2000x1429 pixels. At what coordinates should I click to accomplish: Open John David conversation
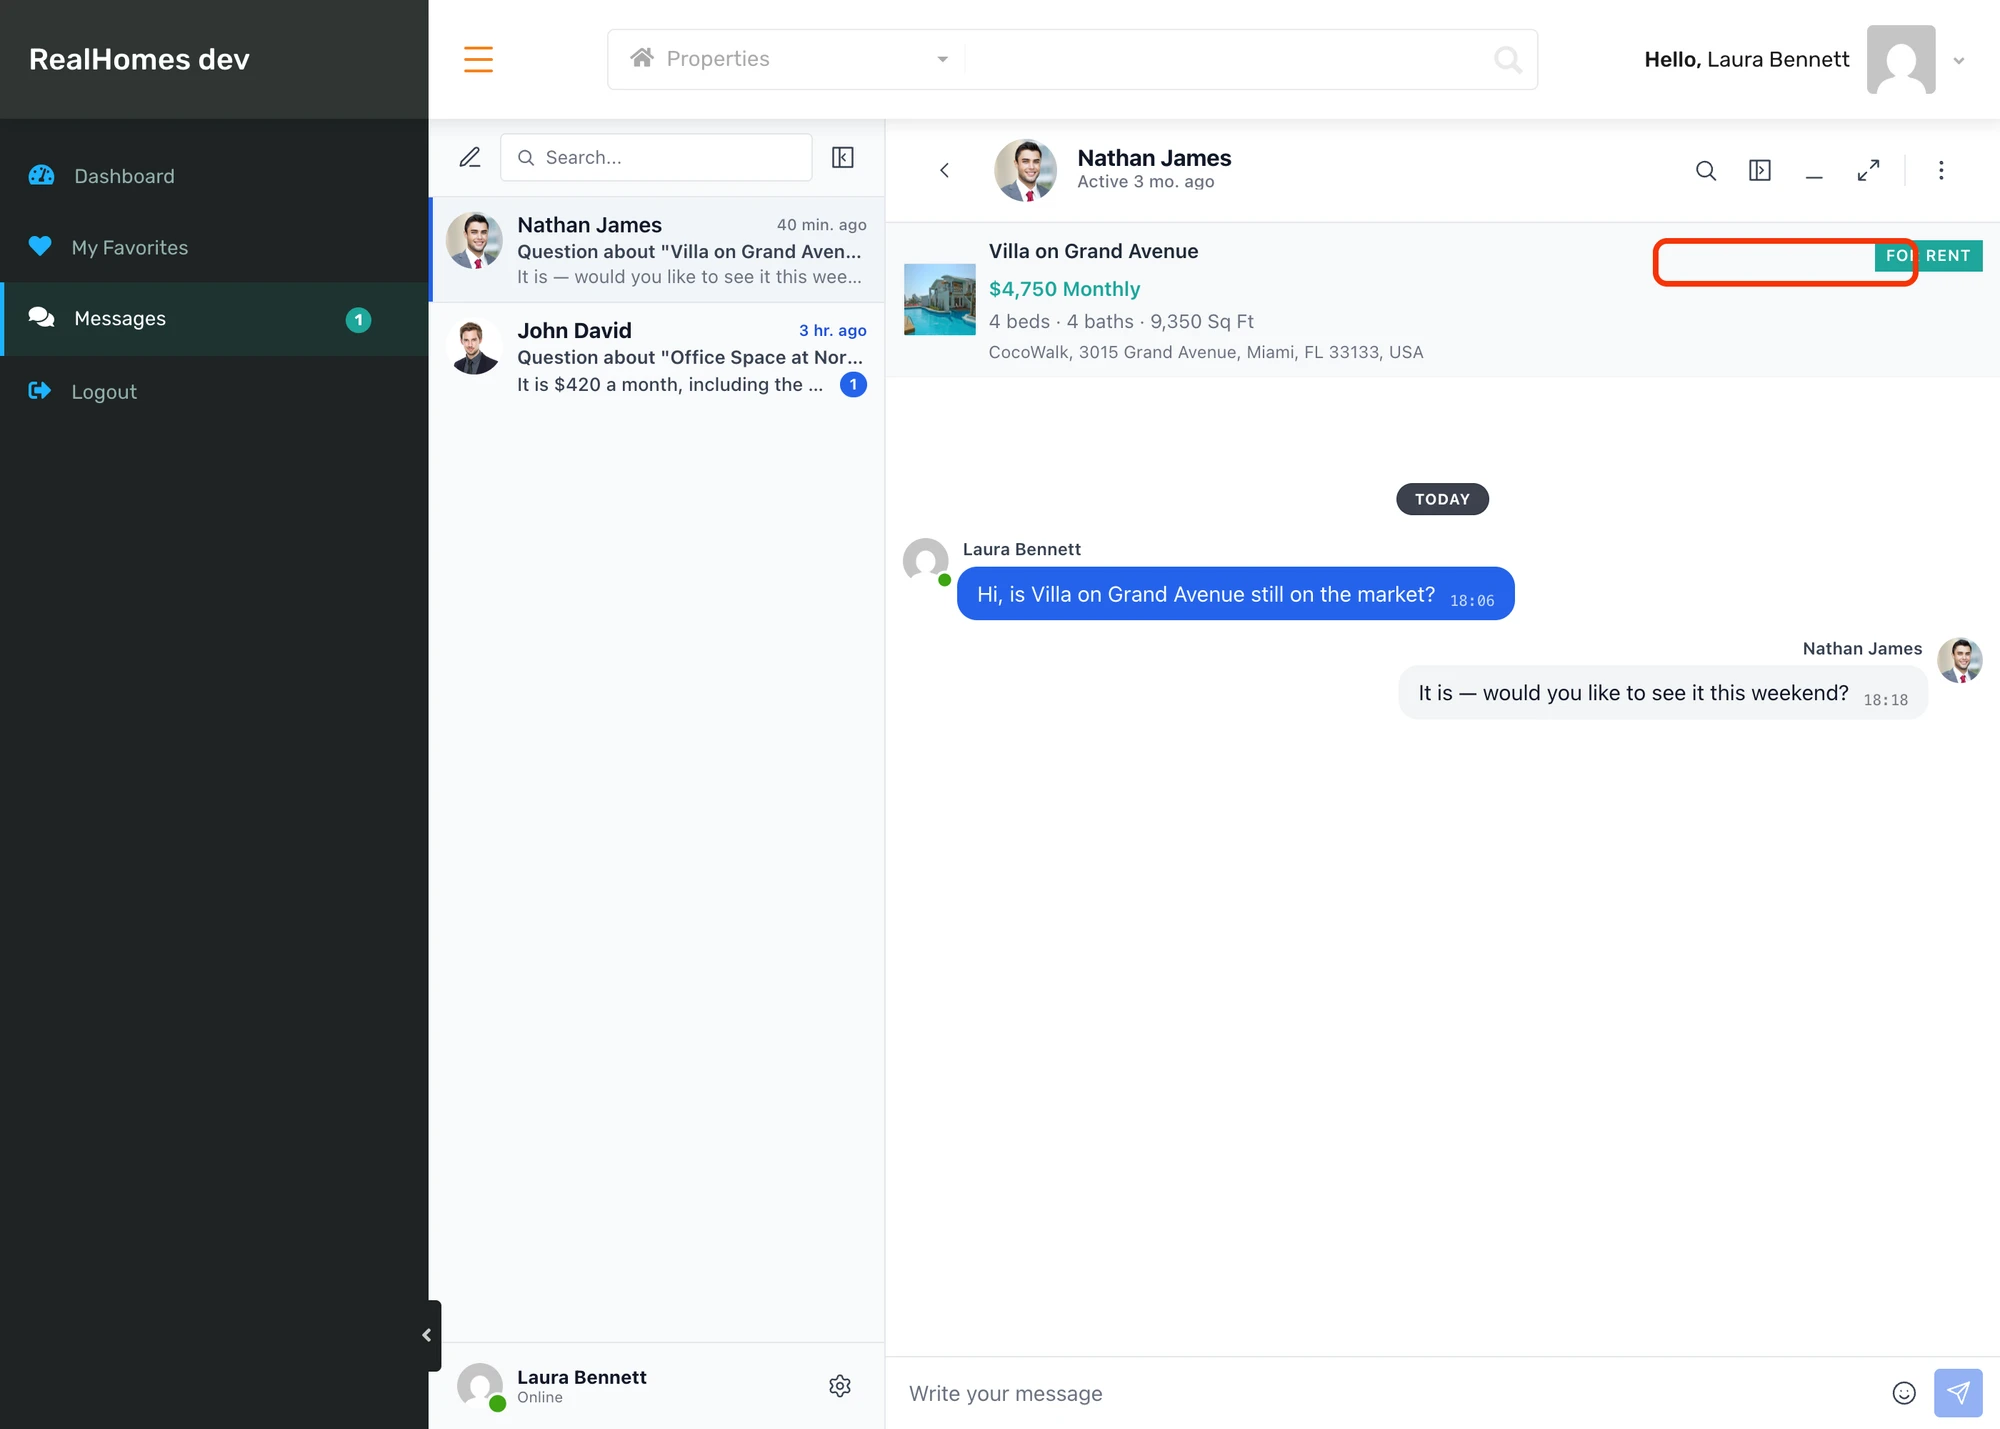657,356
